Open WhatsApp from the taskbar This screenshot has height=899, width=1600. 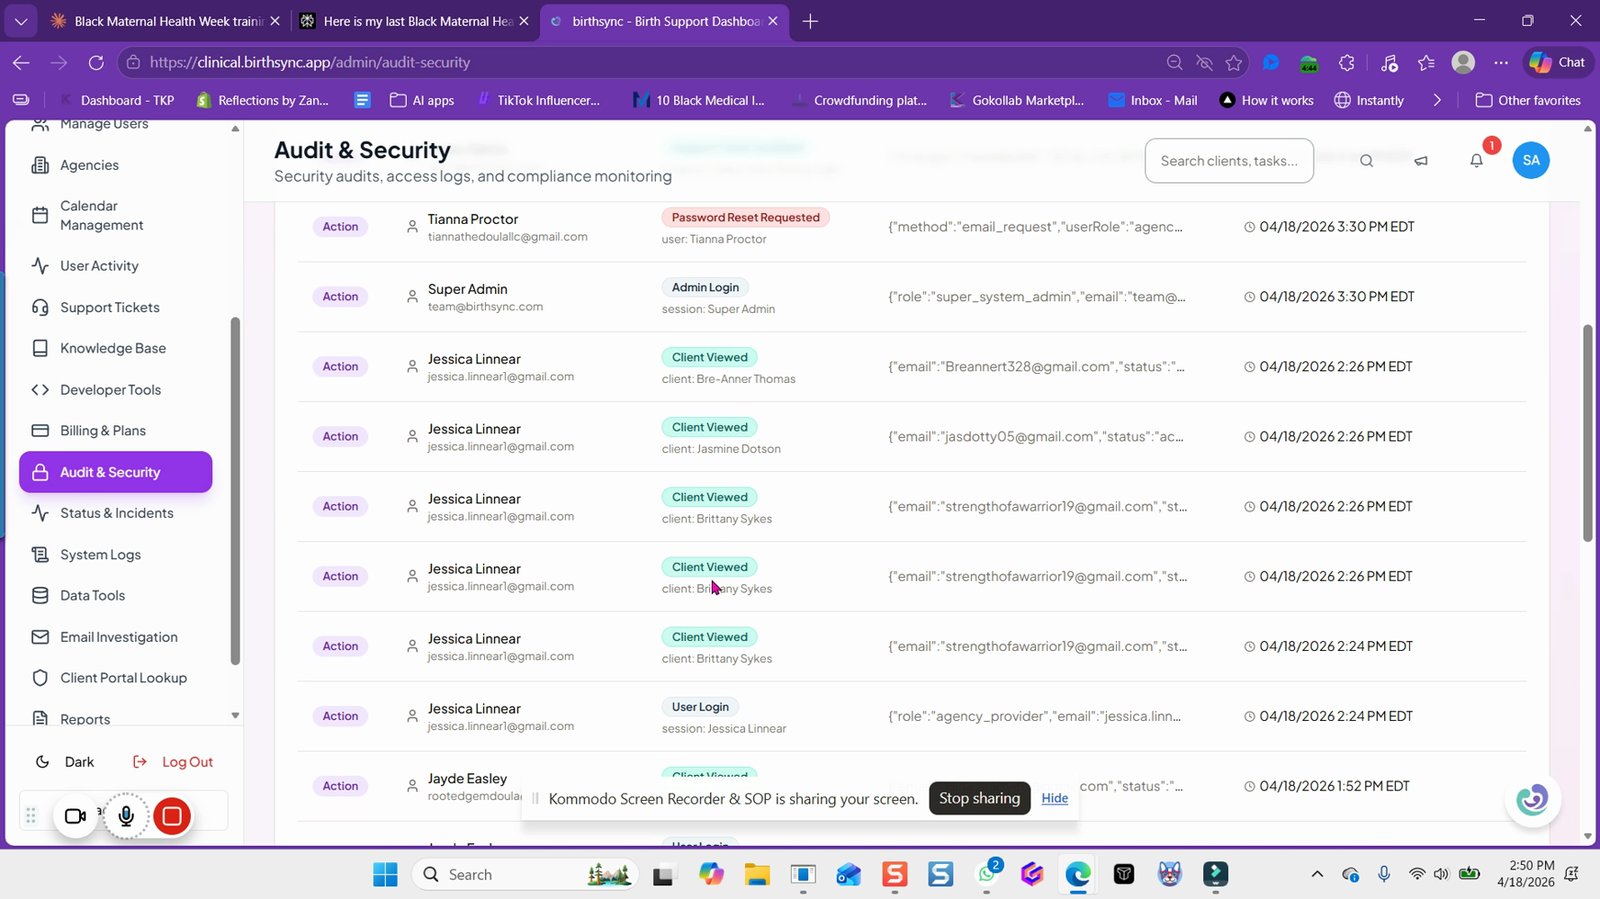(987, 874)
